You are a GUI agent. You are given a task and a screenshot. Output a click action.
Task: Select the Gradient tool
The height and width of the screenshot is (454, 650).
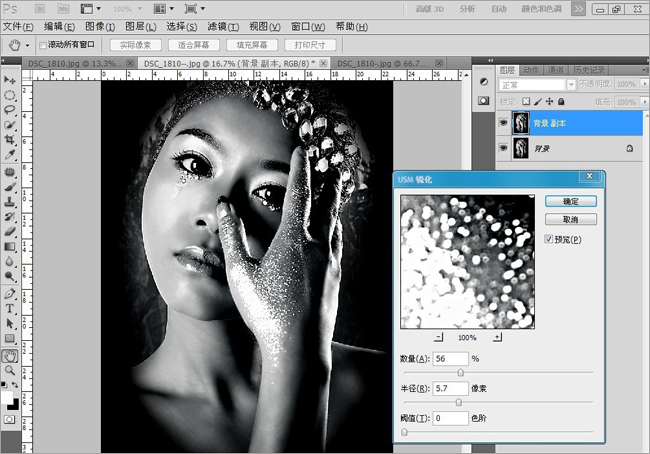10,247
